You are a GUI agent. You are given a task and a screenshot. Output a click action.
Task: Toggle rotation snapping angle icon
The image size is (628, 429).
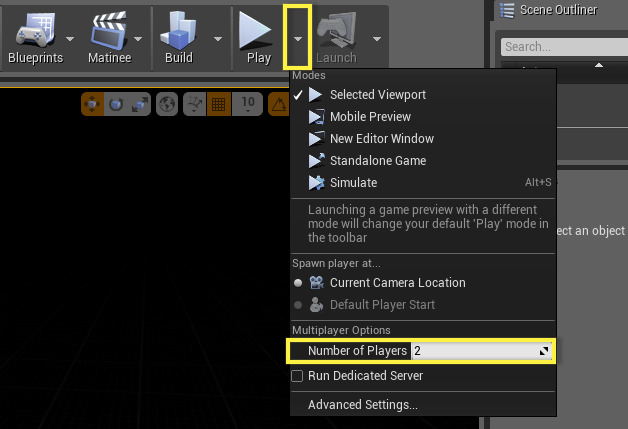coord(279,104)
